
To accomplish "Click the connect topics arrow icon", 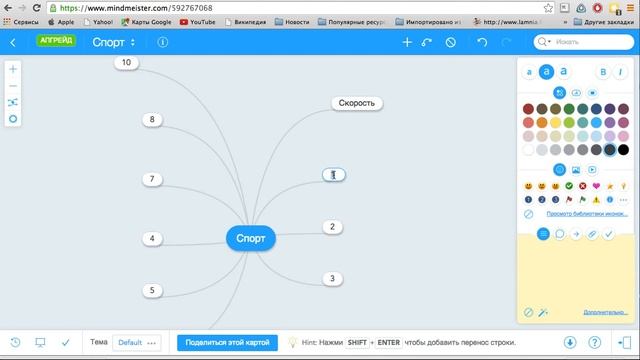I will point(427,42).
